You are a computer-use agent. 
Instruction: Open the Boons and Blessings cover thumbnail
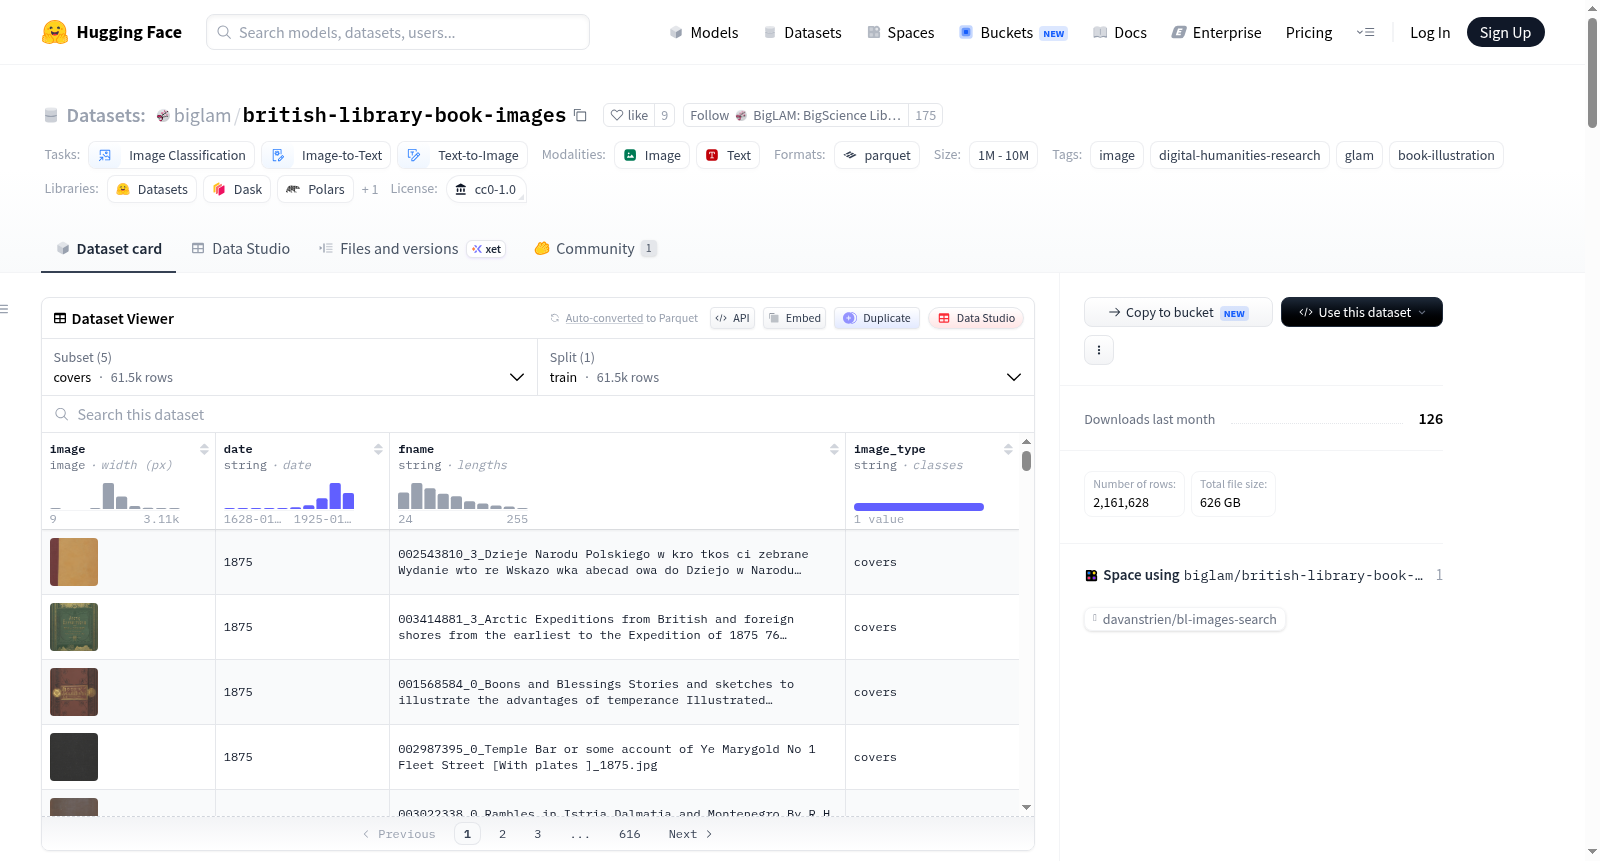pos(74,692)
